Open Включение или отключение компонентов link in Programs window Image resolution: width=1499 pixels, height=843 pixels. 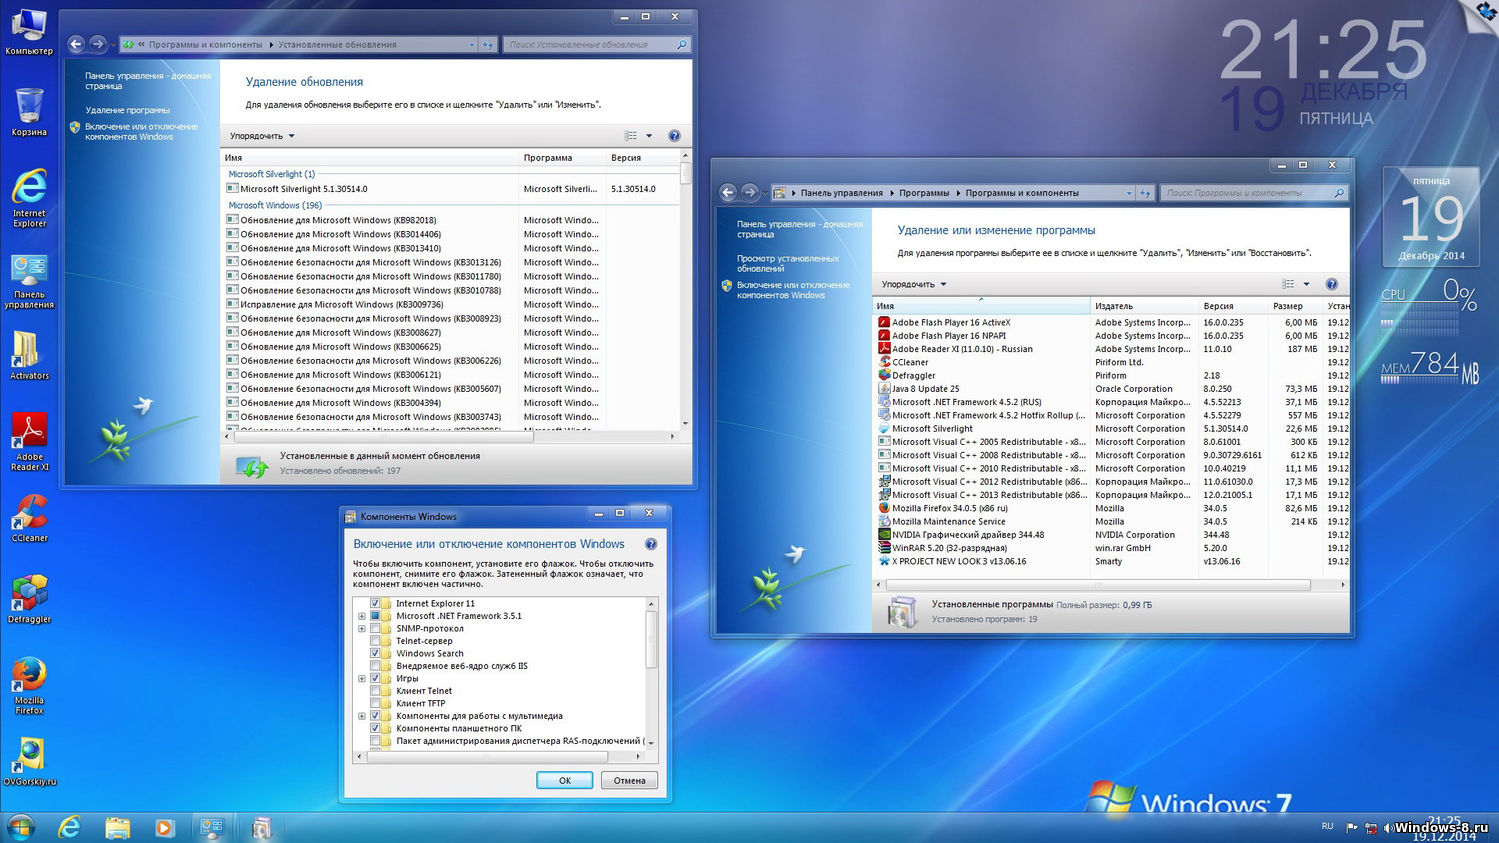click(793, 290)
